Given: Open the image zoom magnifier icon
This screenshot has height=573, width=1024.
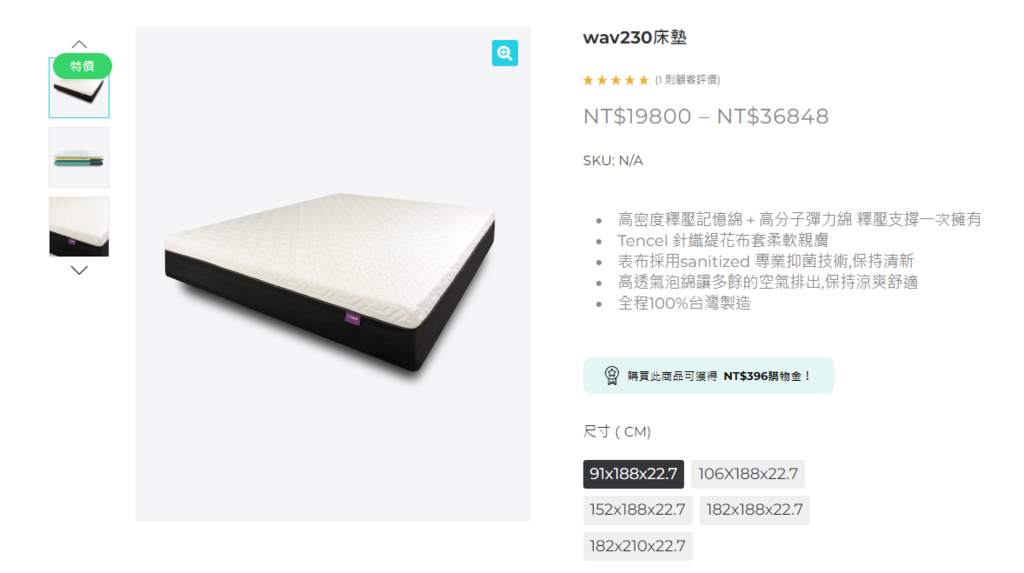Looking at the screenshot, I should [504, 53].
